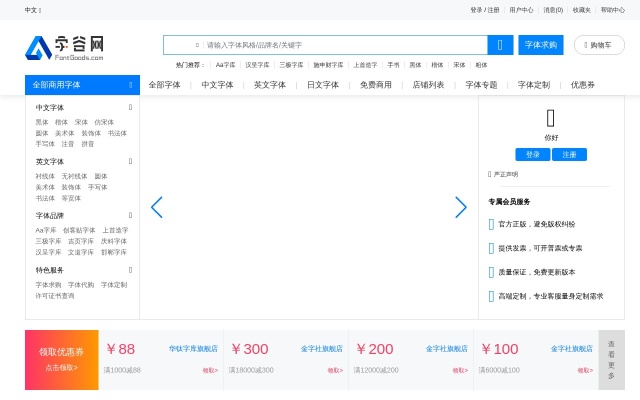Click the 字体求购 button beside search
Image resolution: width=640 pixels, height=400 pixels.
tap(541, 45)
